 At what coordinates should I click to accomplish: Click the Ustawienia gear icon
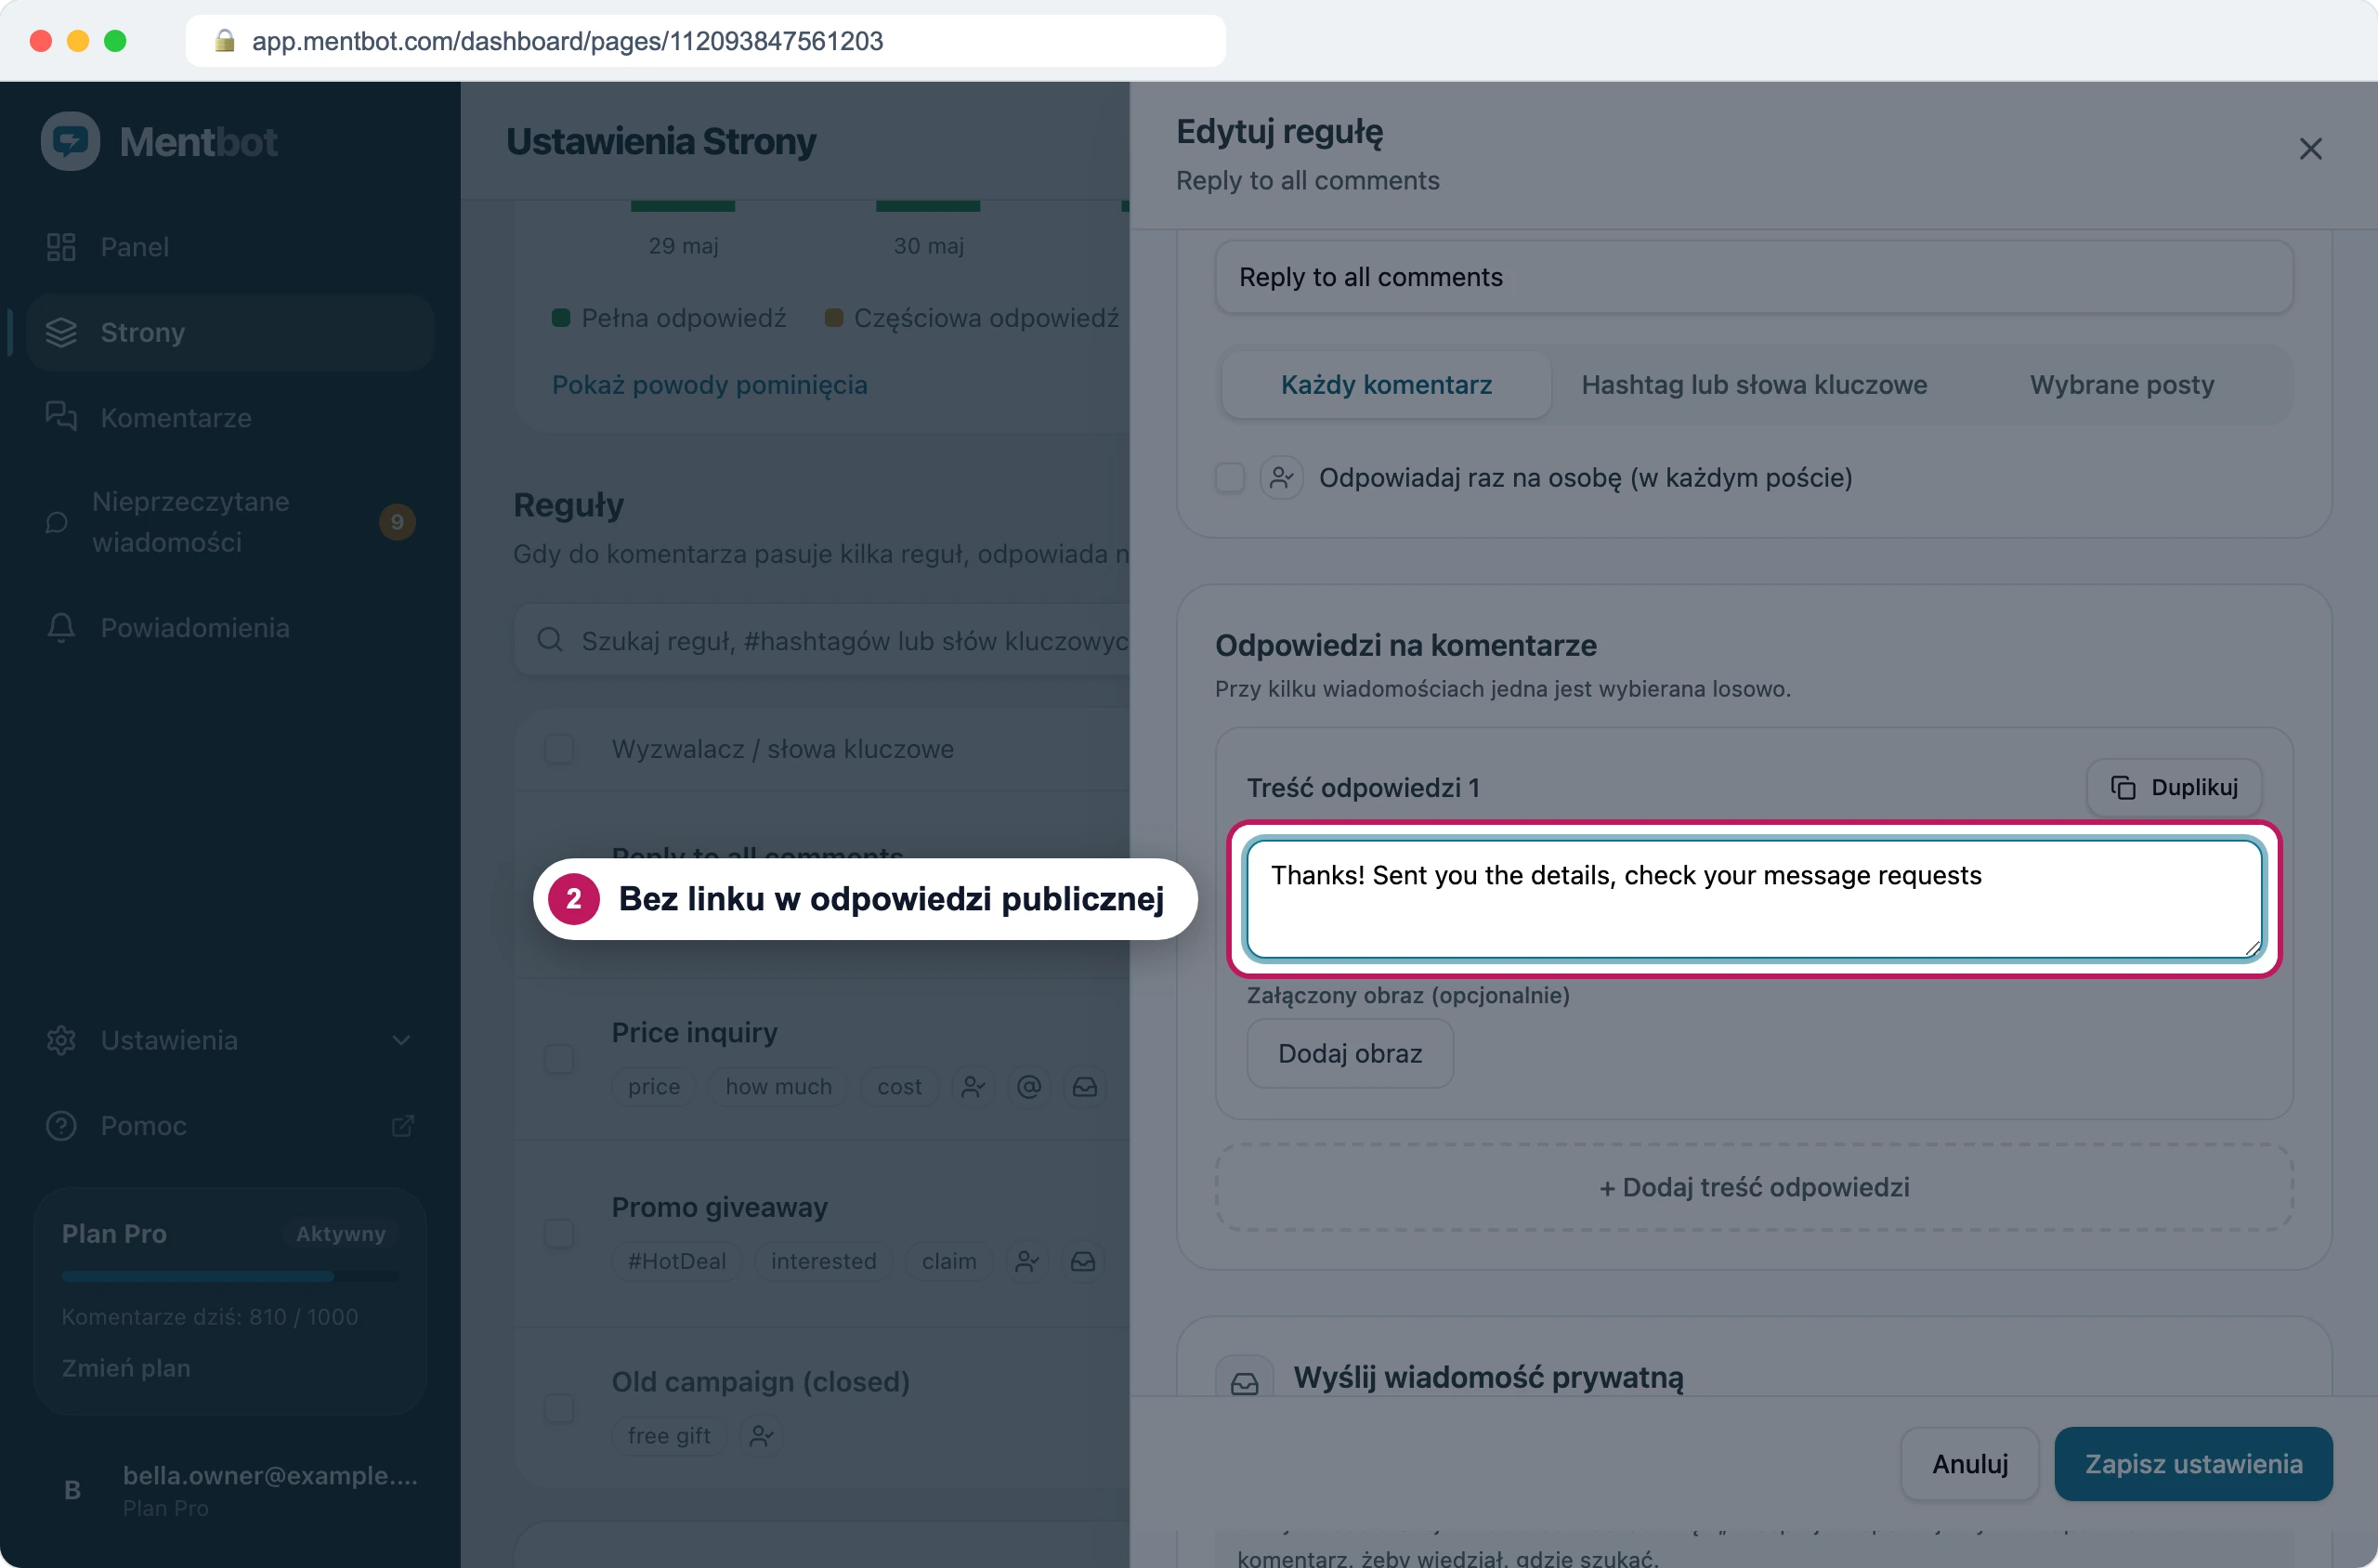pyautogui.click(x=61, y=1040)
